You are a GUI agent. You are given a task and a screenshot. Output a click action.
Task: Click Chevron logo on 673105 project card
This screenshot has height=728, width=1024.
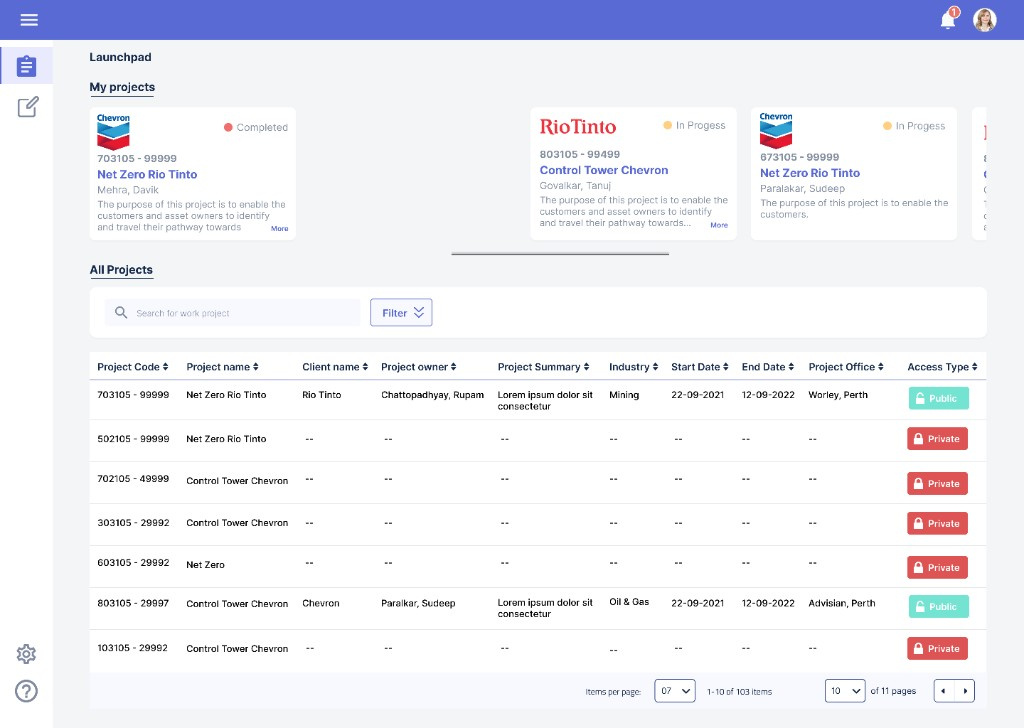[x=776, y=130]
